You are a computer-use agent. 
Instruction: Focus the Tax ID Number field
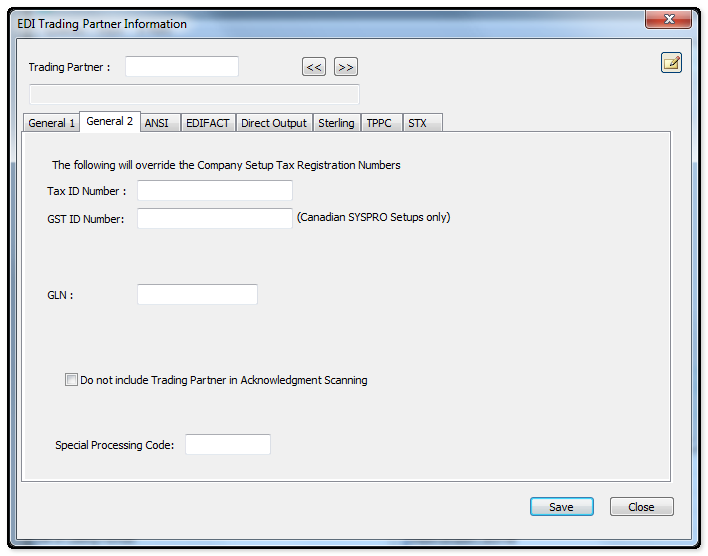point(214,191)
